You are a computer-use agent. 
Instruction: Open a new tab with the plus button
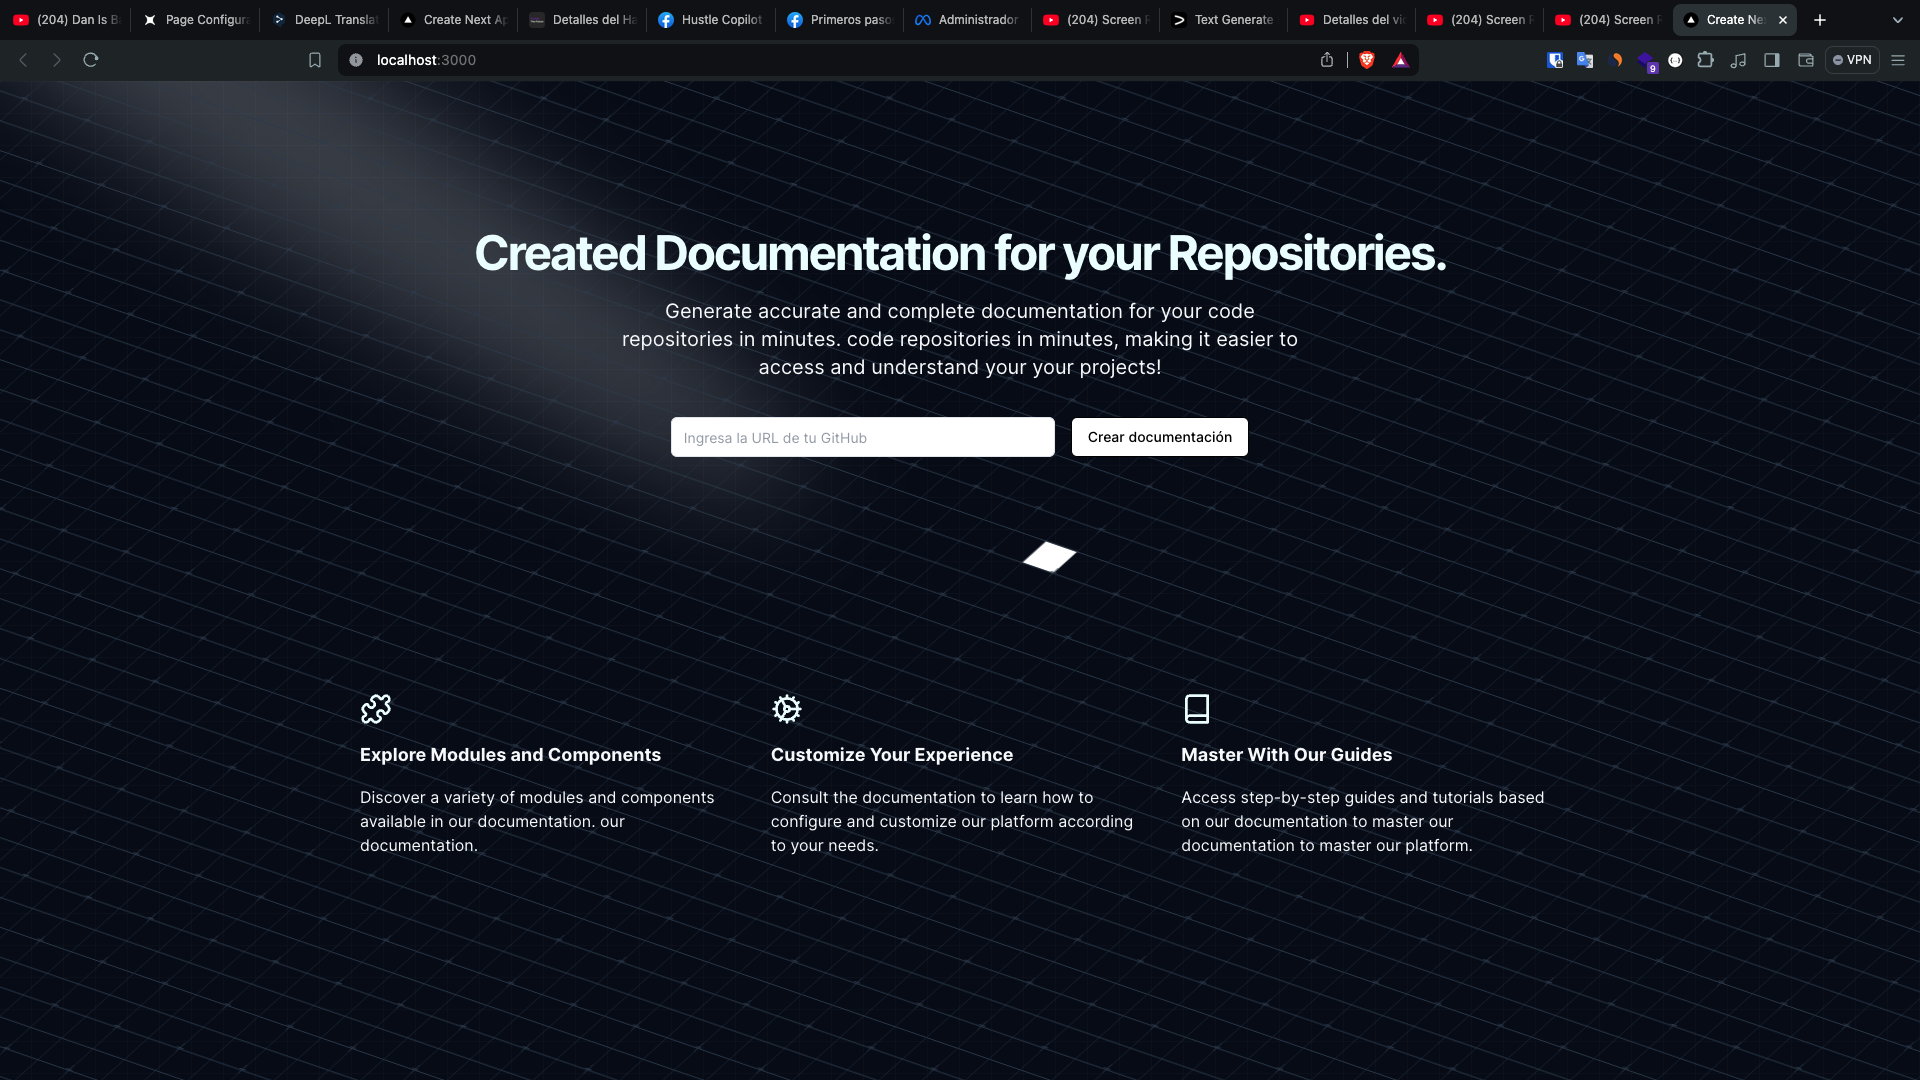pyautogui.click(x=1820, y=20)
